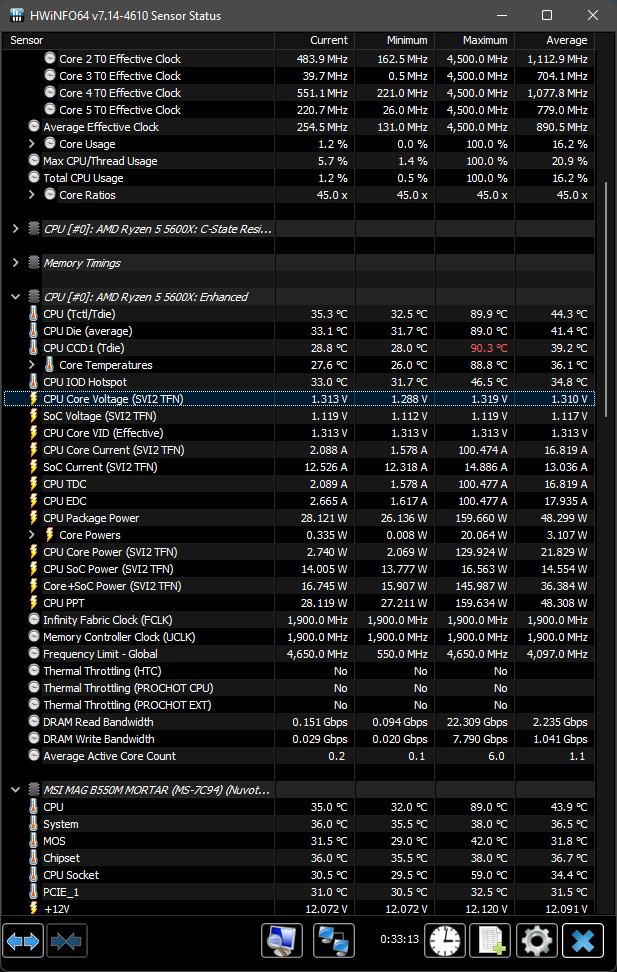Collapse the AMD Ryzen 5 5600X Enhanced group

(15, 297)
